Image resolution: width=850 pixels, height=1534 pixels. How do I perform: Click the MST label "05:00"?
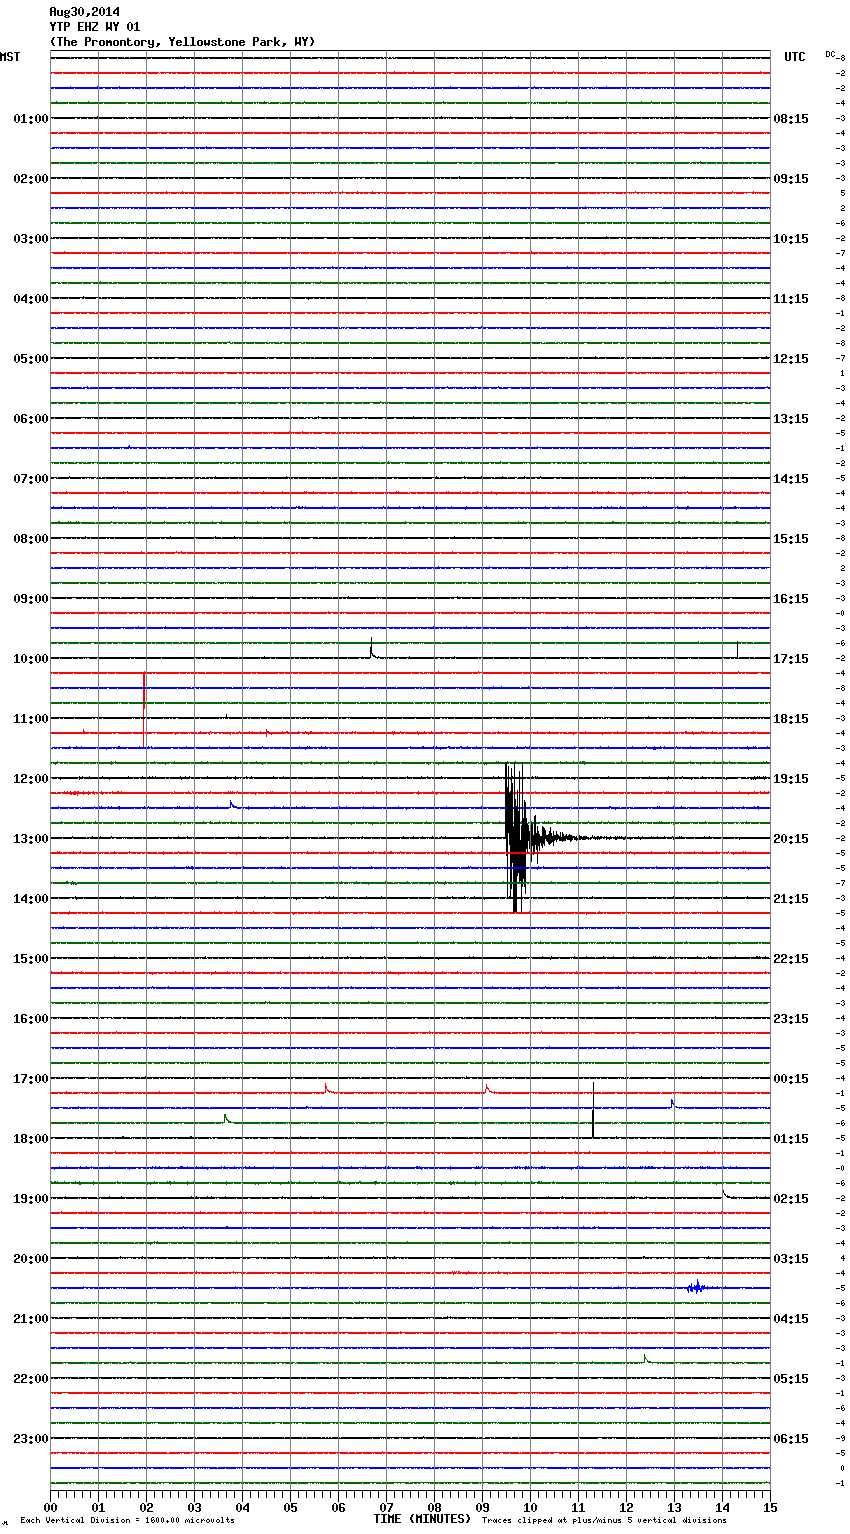coord(31,359)
